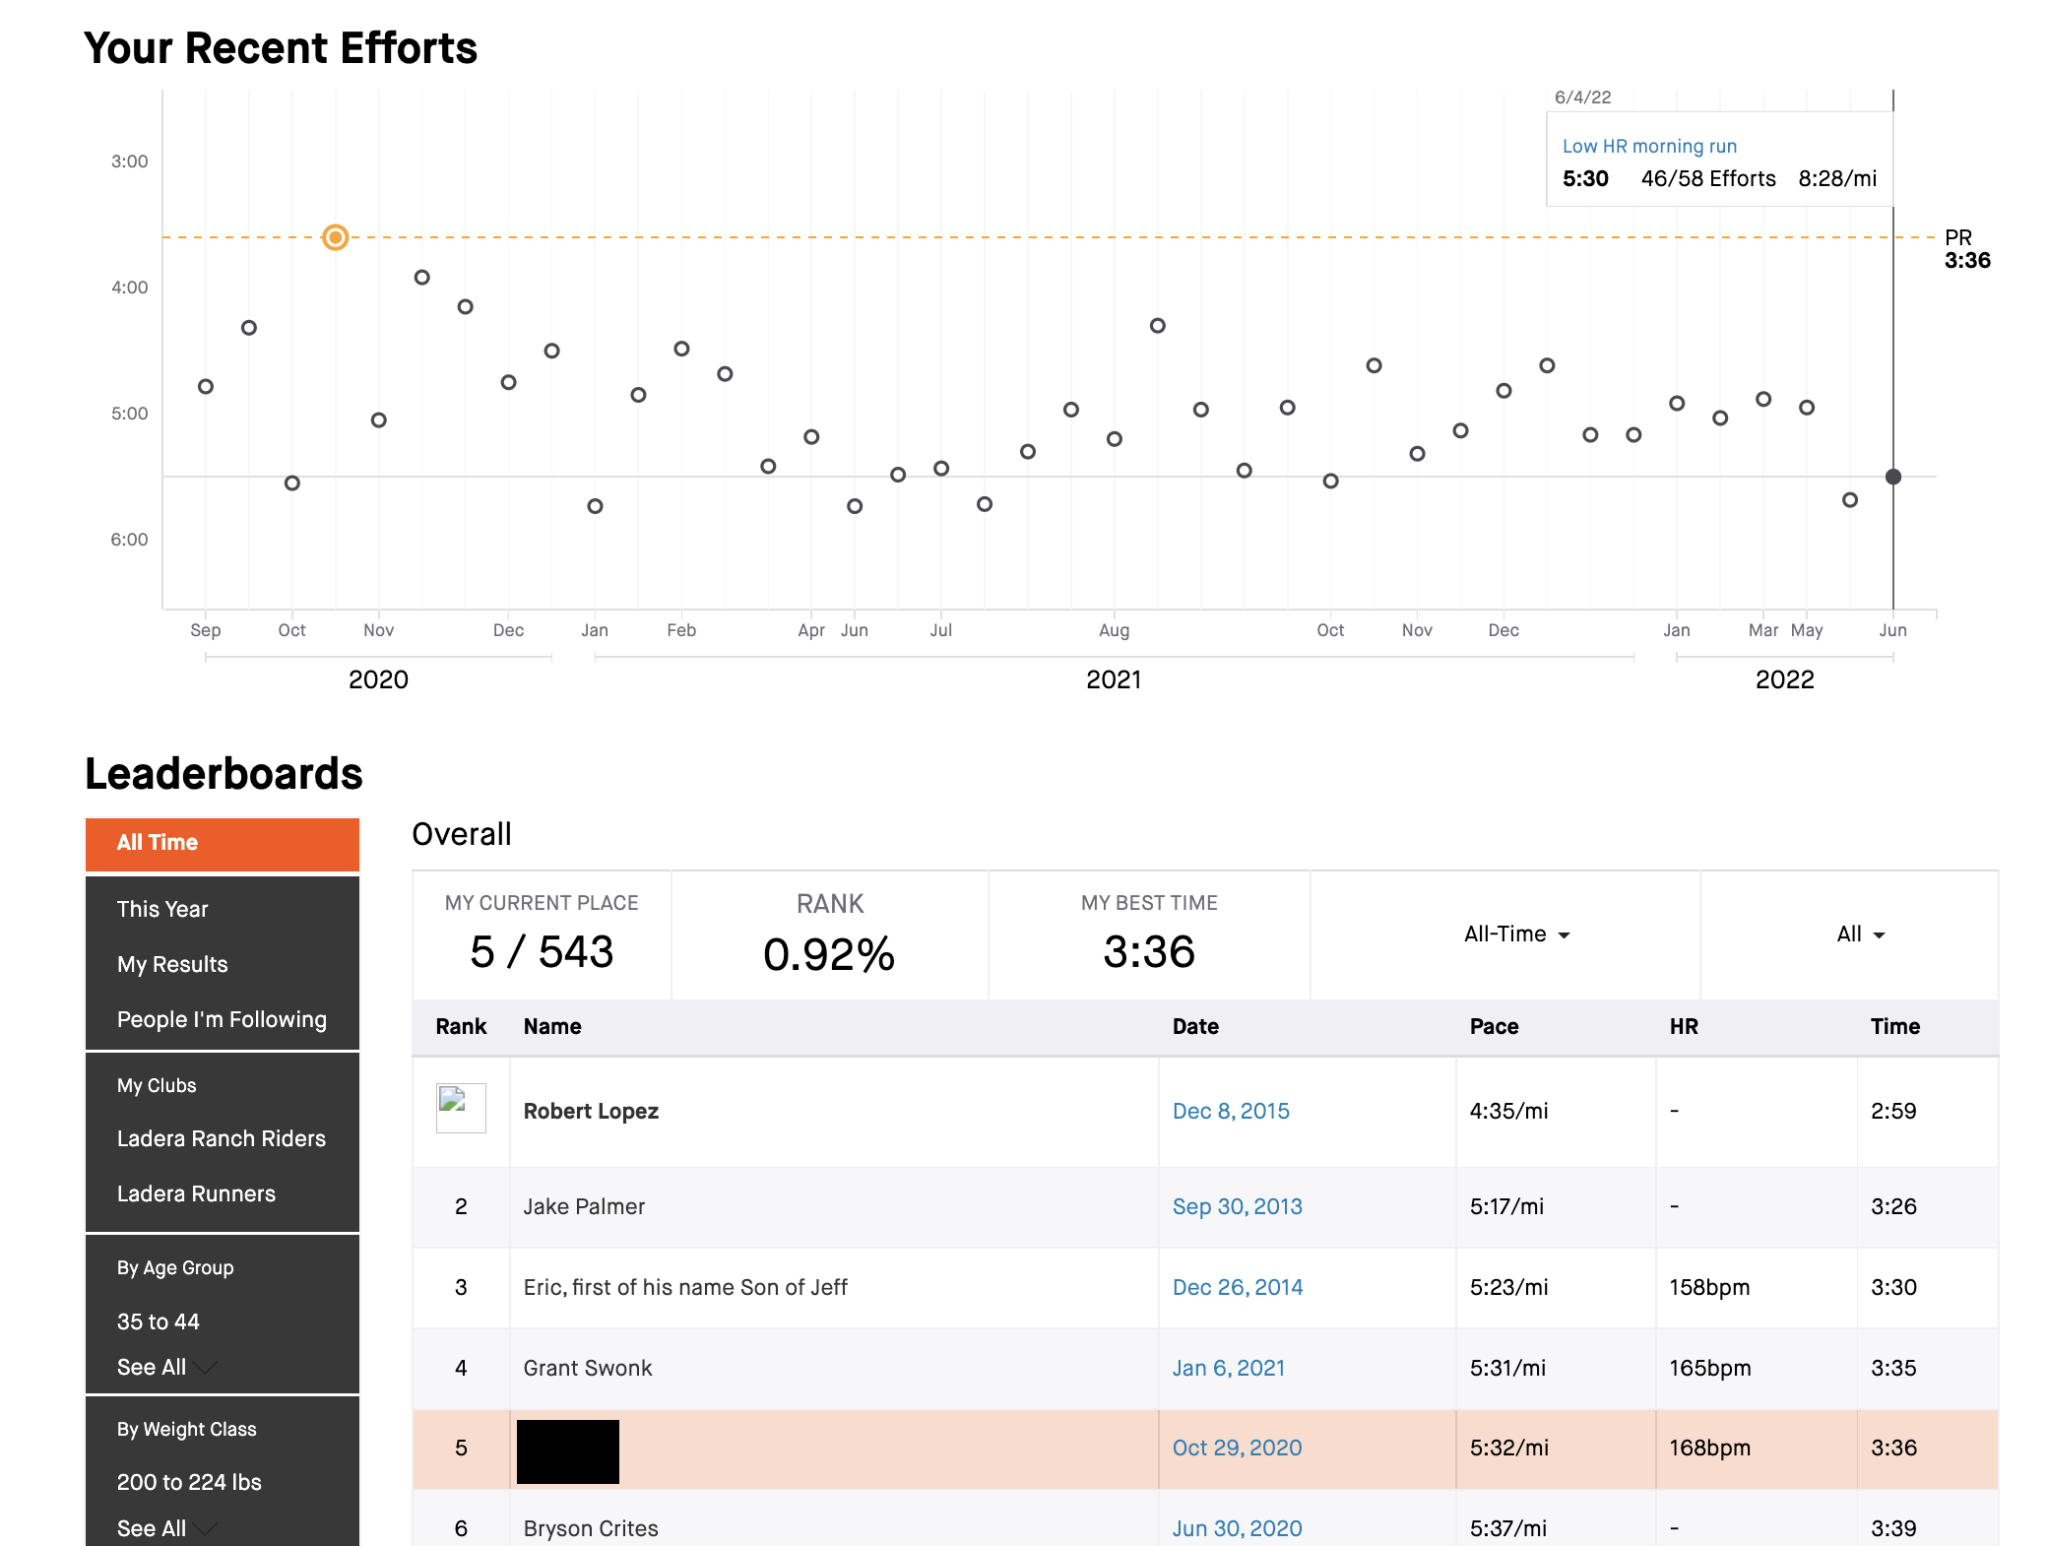Open the Dec 8, 2015 effort date

[1231, 1111]
